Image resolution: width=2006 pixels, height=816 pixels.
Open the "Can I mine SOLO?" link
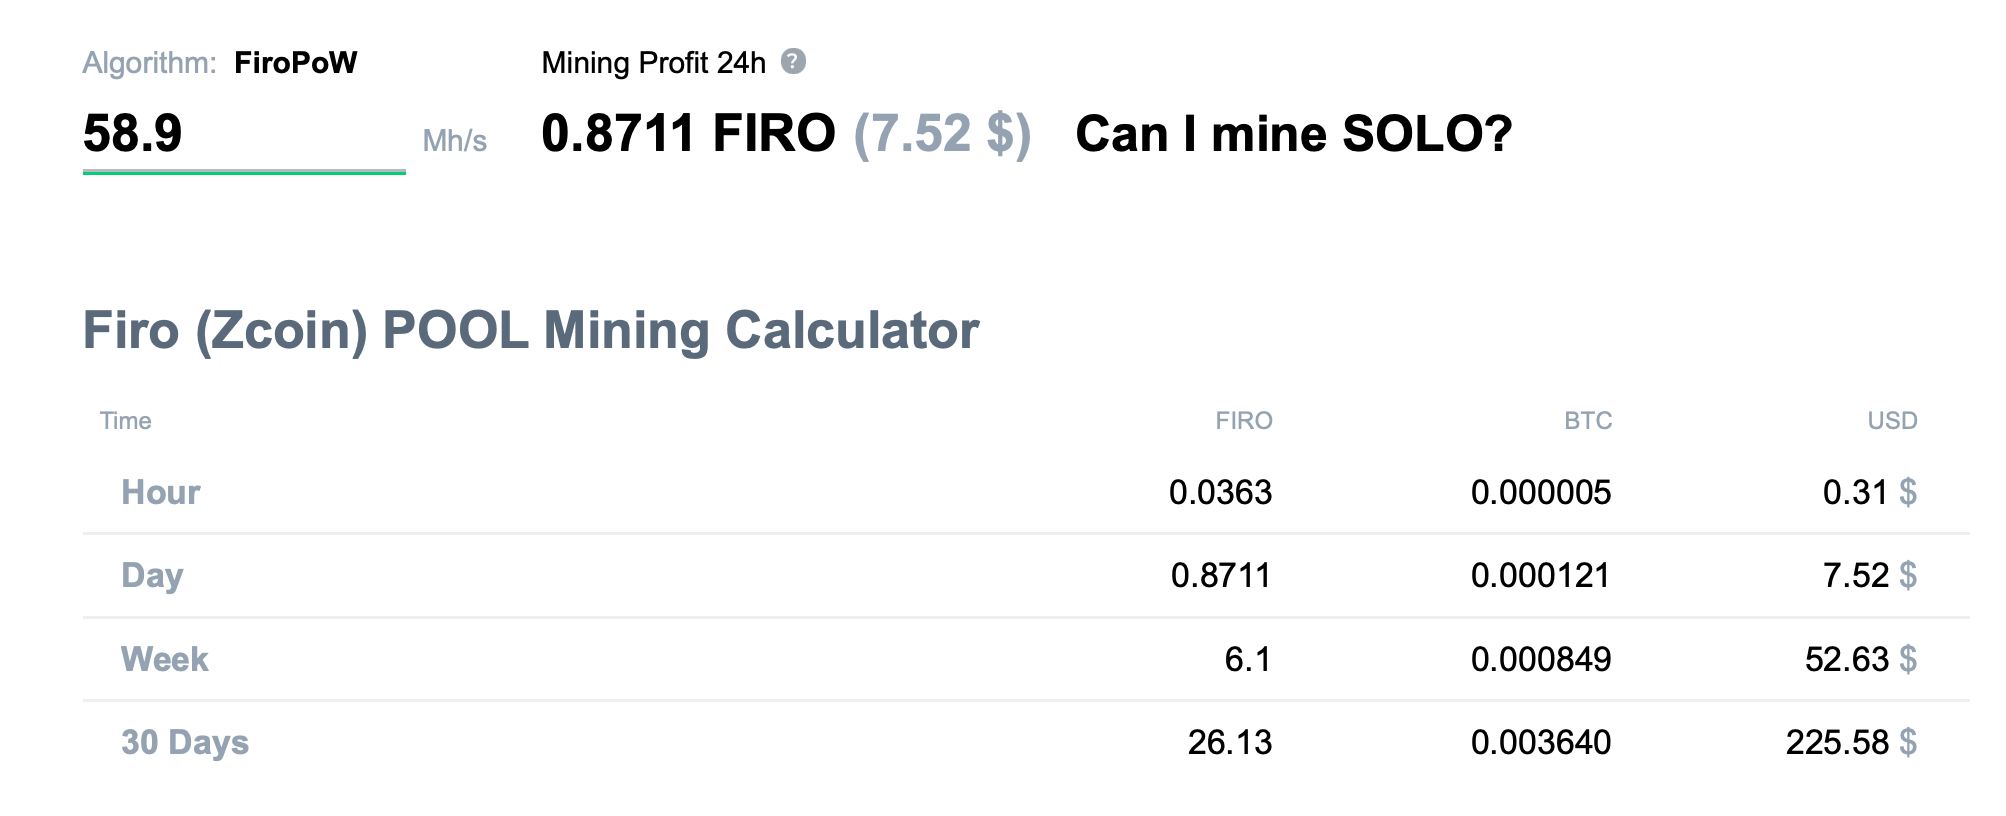(1293, 134)
